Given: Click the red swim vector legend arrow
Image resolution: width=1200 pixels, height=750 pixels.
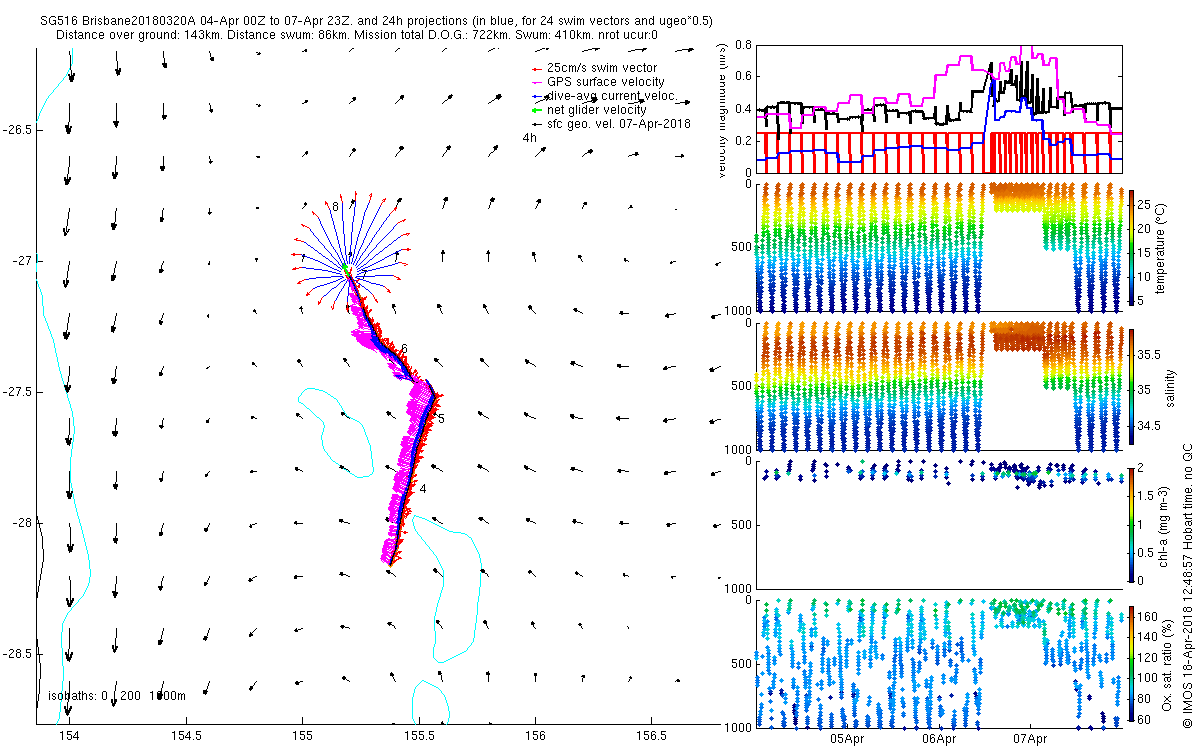Looking at the screenshot, I should (x=536, y=67).
